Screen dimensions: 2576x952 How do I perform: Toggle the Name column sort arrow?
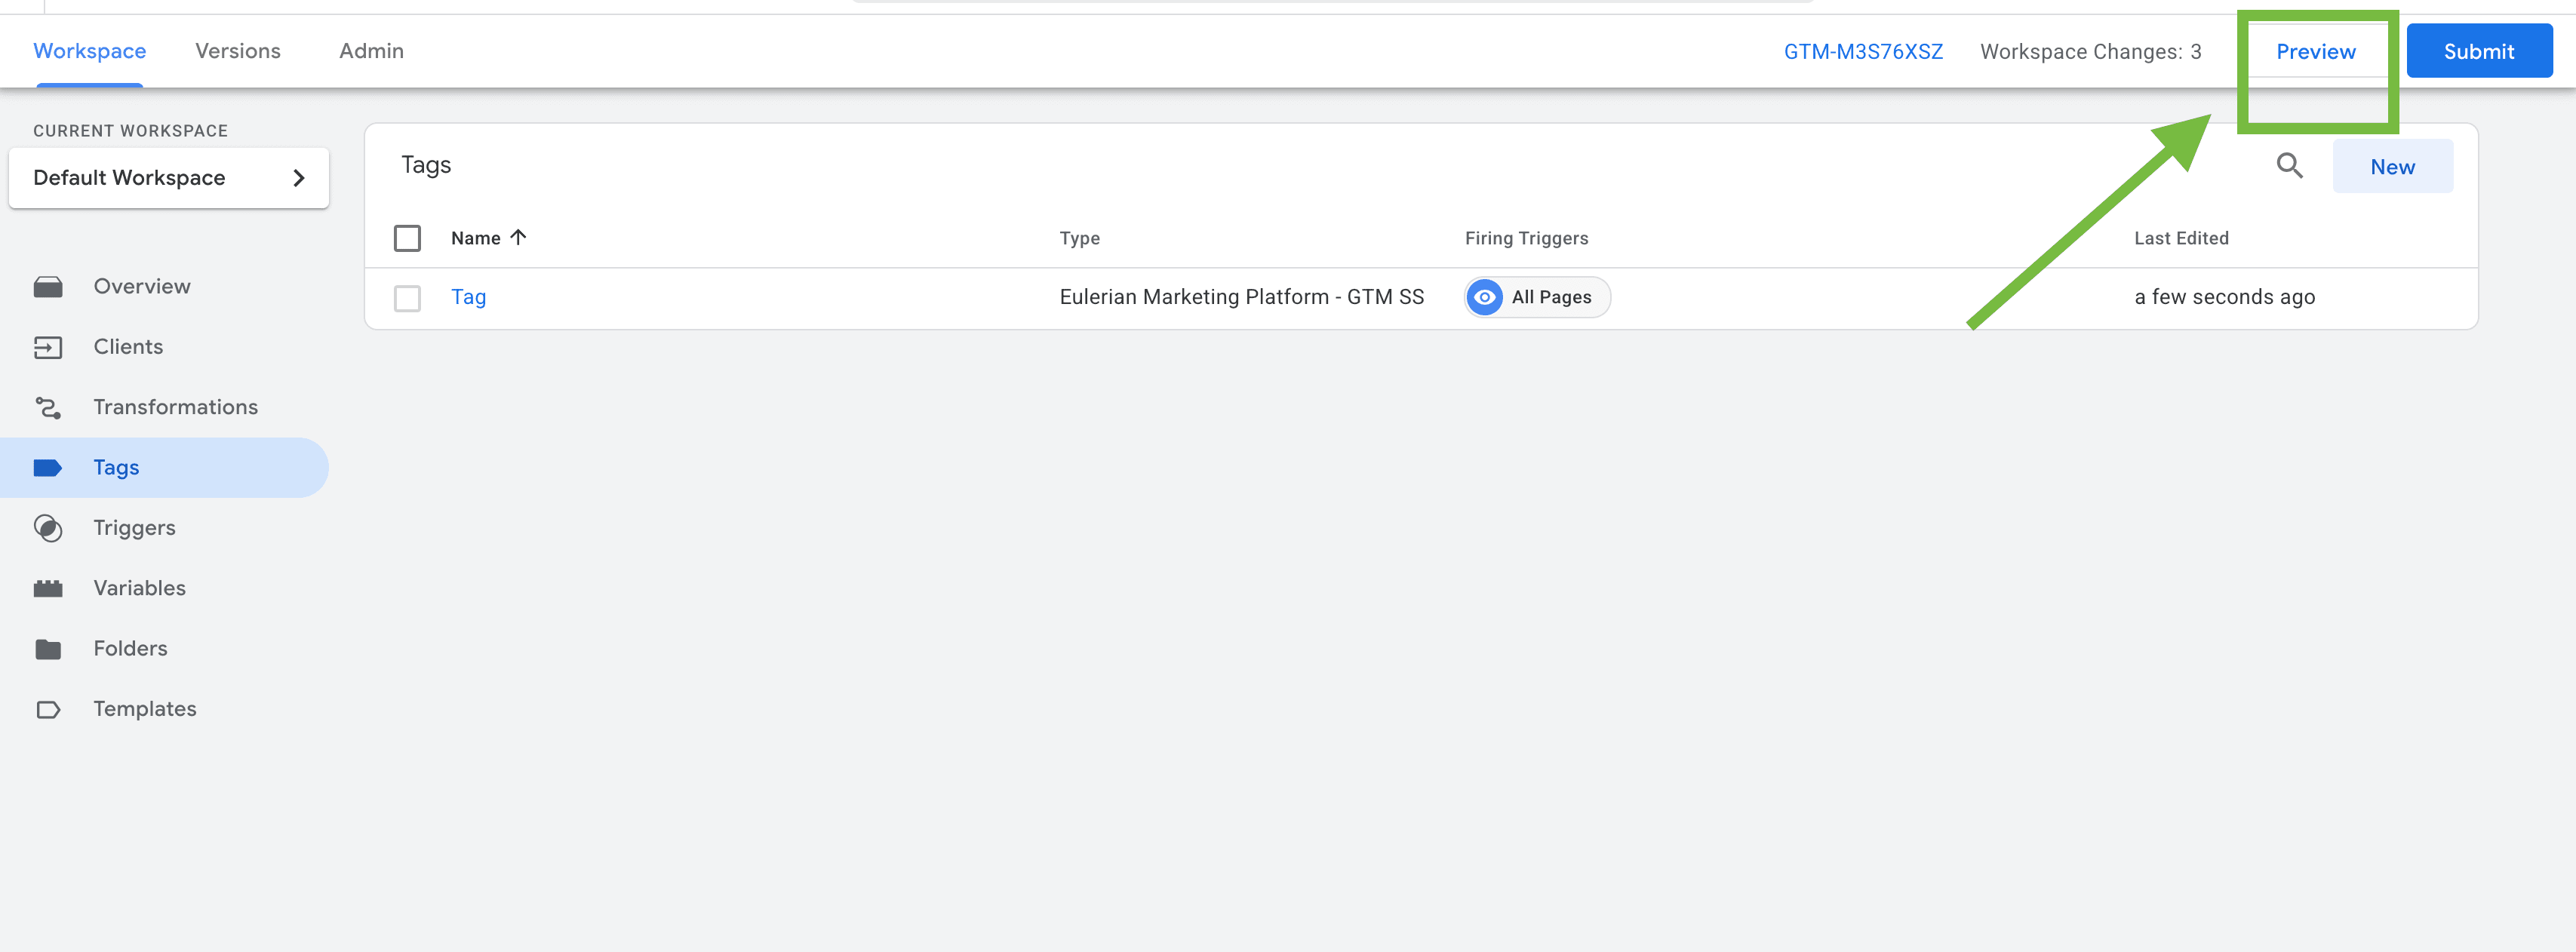pos(519,237)
